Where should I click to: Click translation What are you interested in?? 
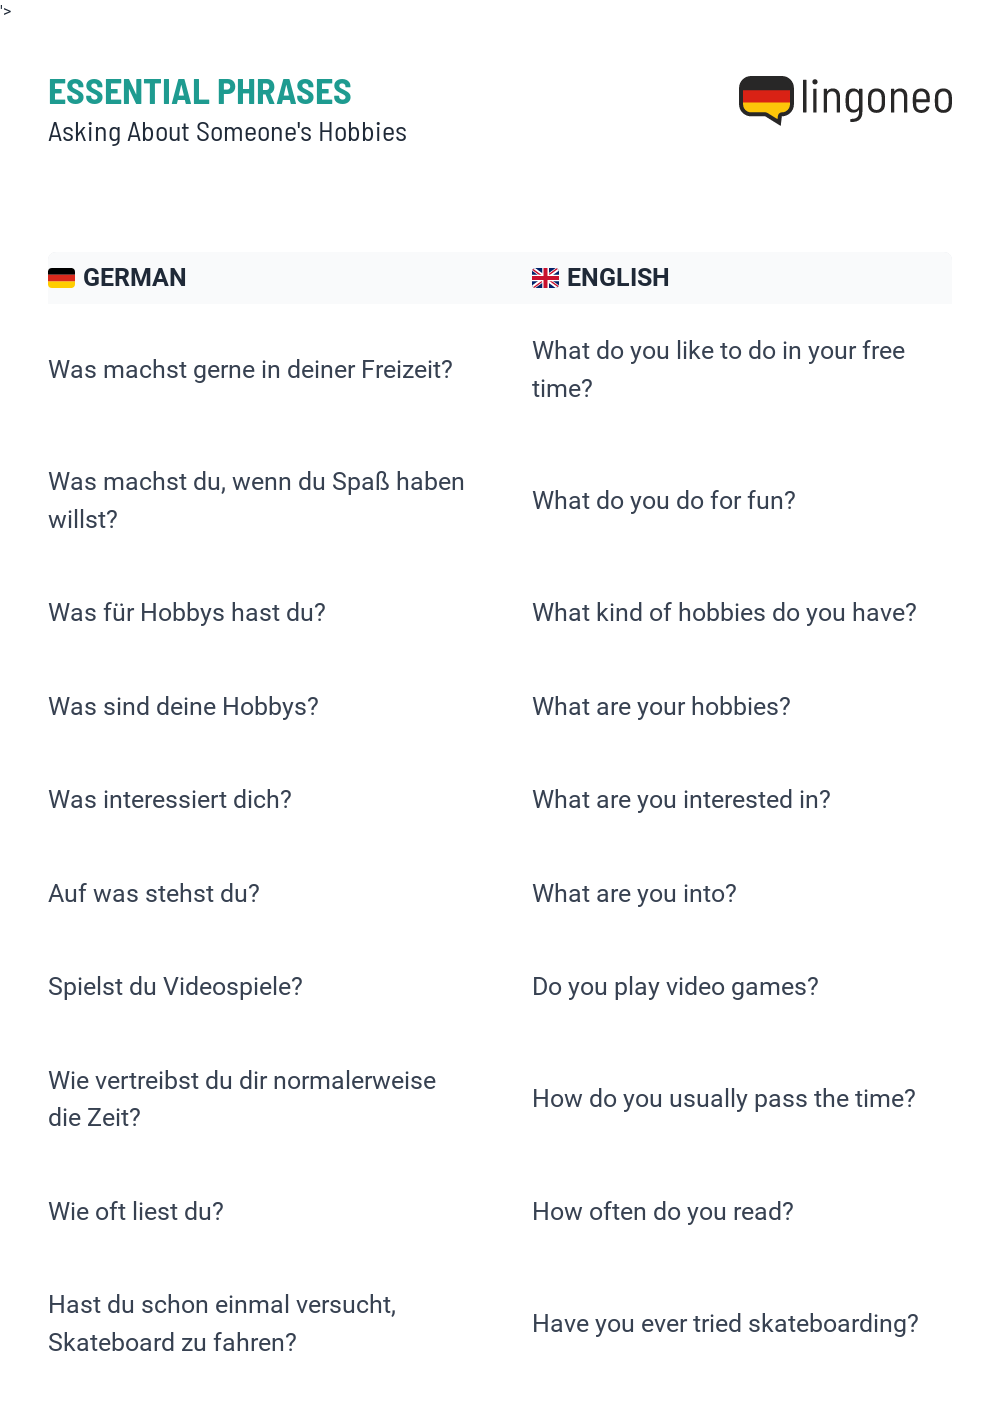pos(681,800)
